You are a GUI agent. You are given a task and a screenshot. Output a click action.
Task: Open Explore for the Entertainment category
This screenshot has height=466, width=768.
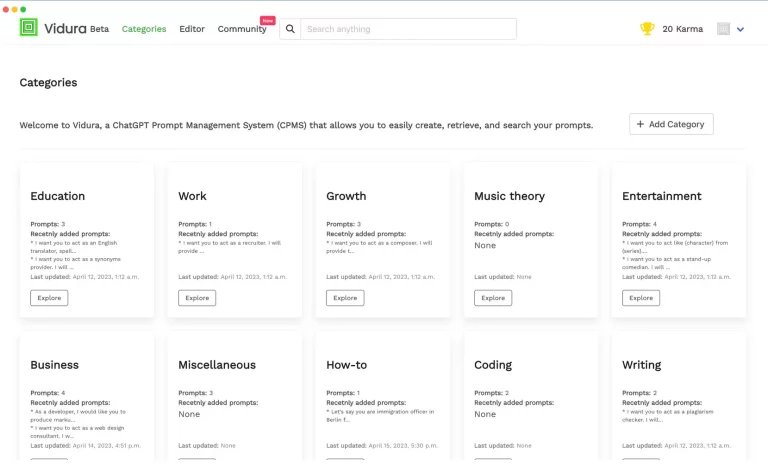click(641, 298)
